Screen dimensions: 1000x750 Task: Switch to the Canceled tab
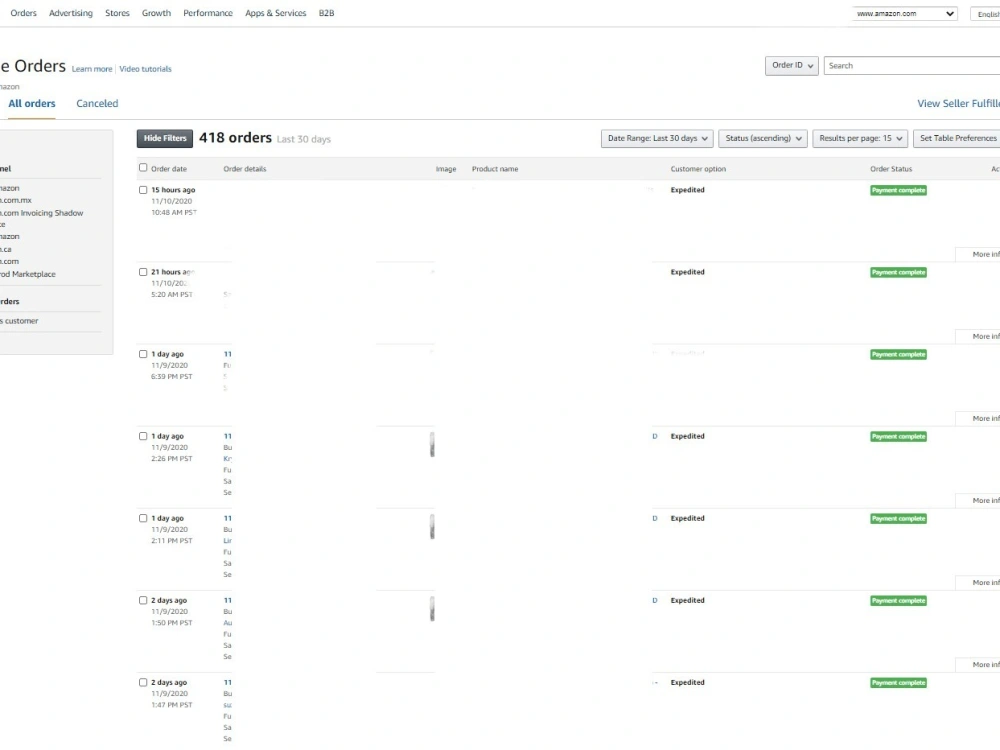(97, 103)
